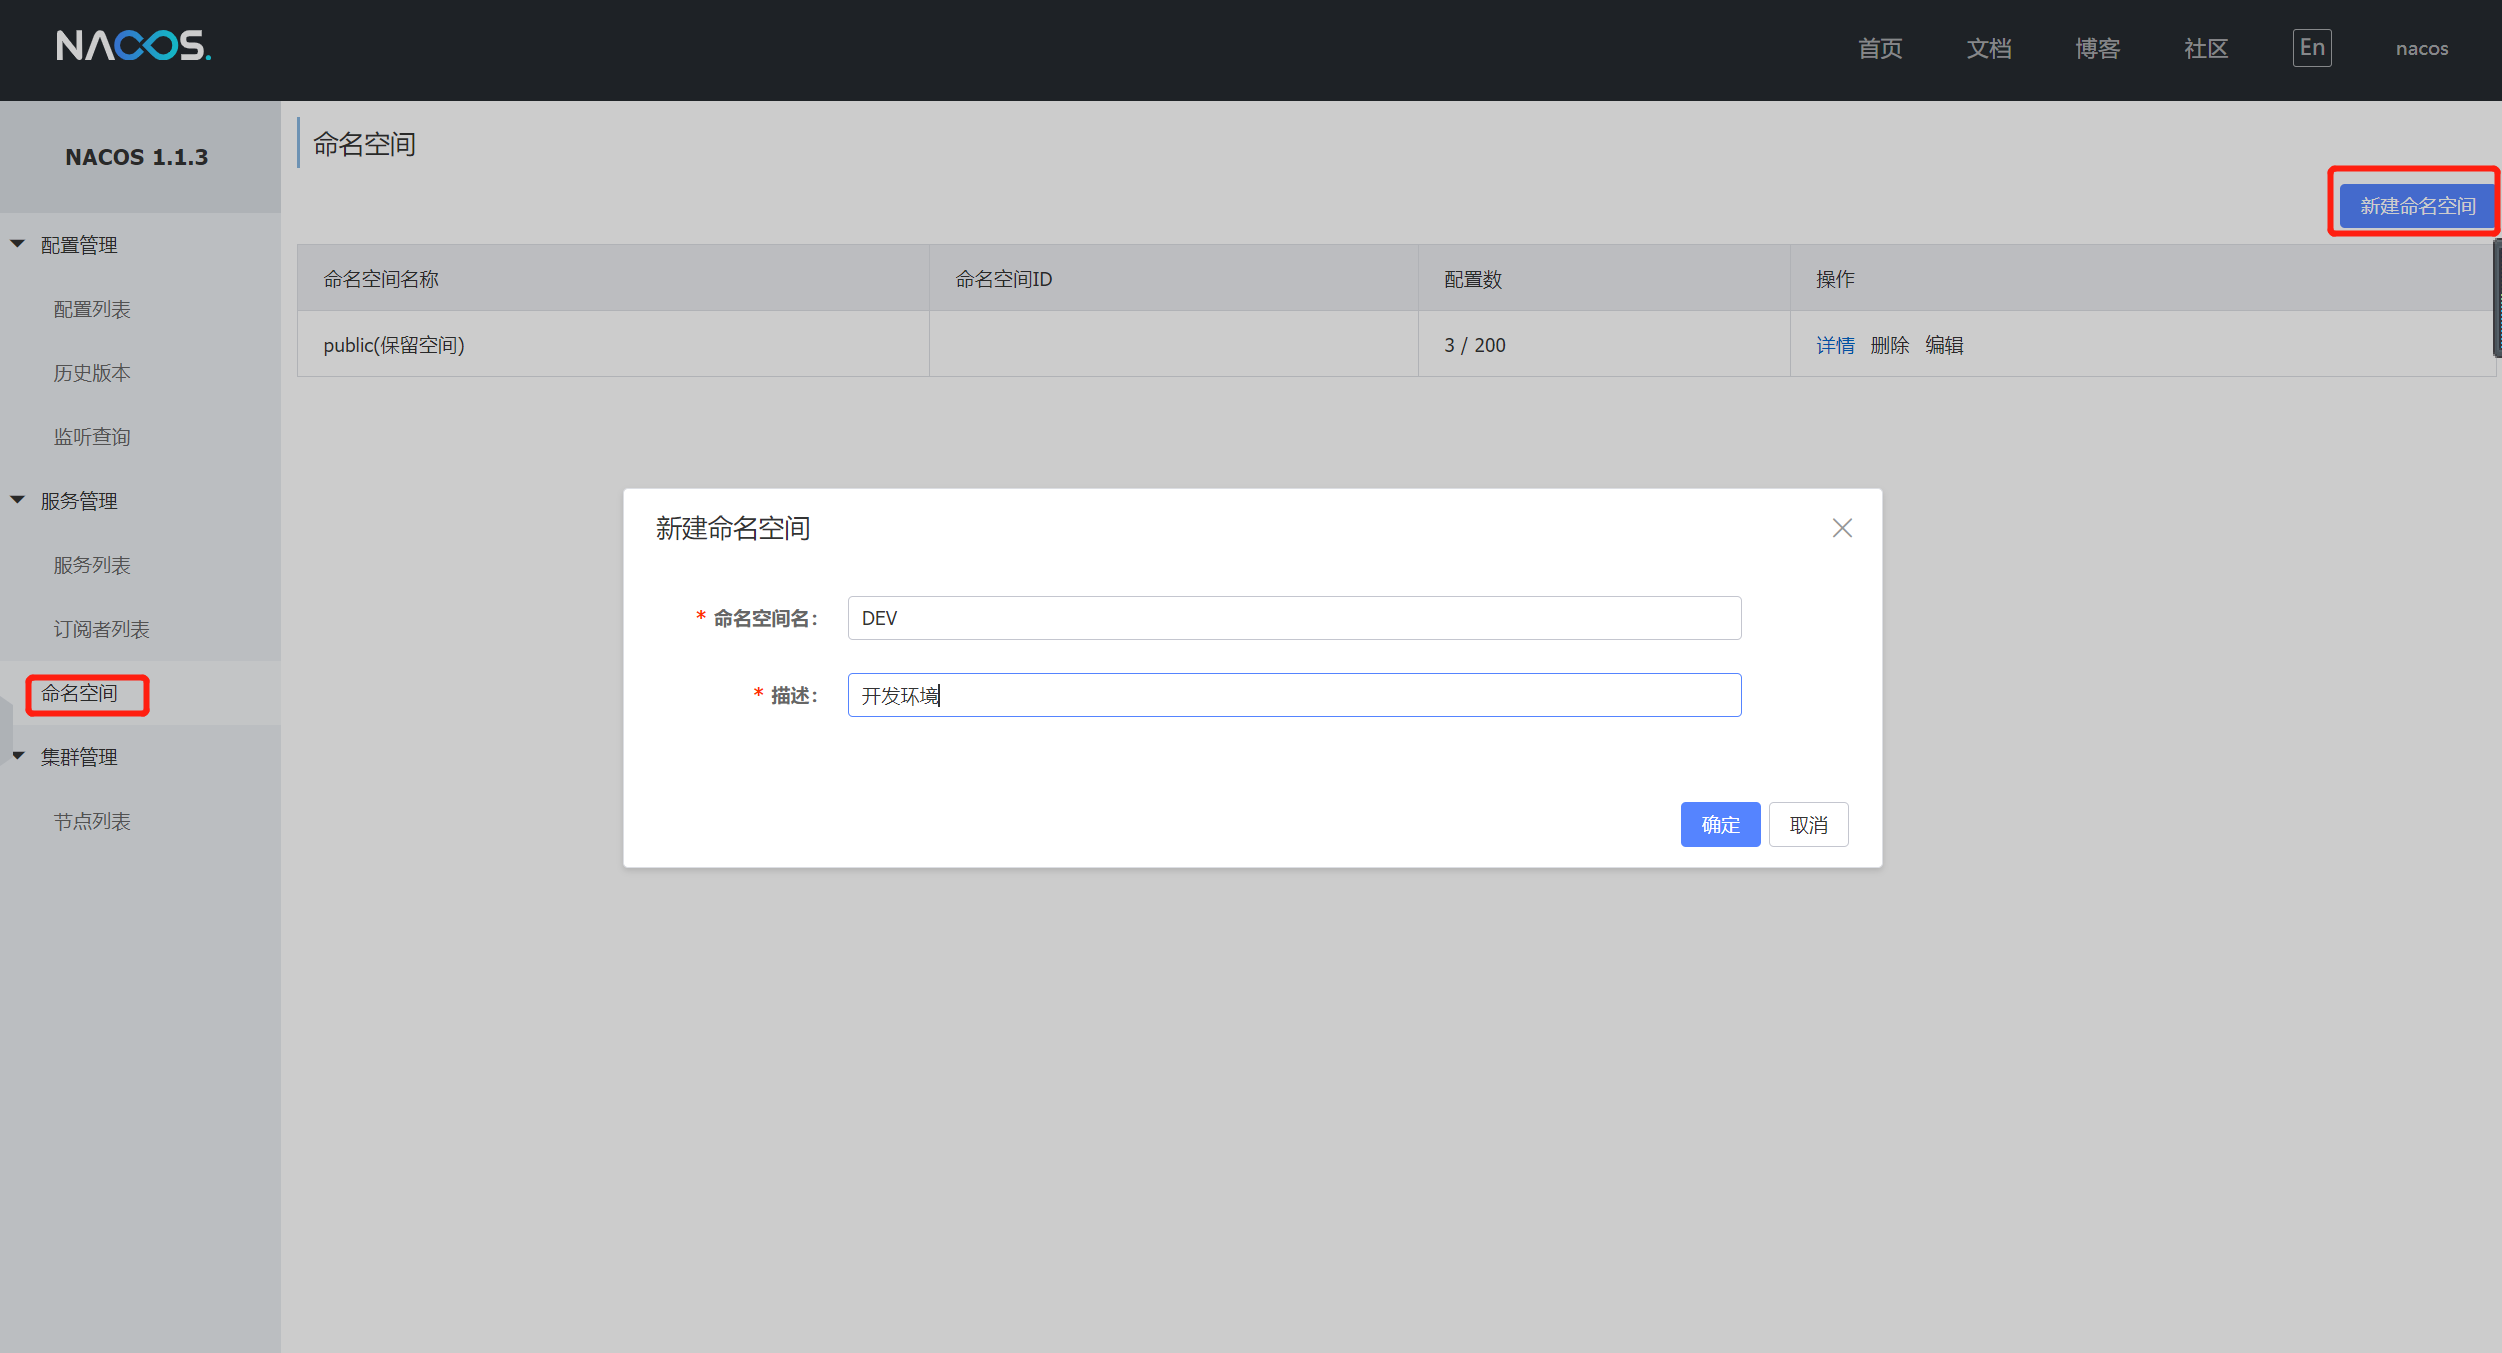Close the 新建命名空间 dialog
Image resolution: width=2502 pixels, height=1353 pixels.
coord(1842,528)
